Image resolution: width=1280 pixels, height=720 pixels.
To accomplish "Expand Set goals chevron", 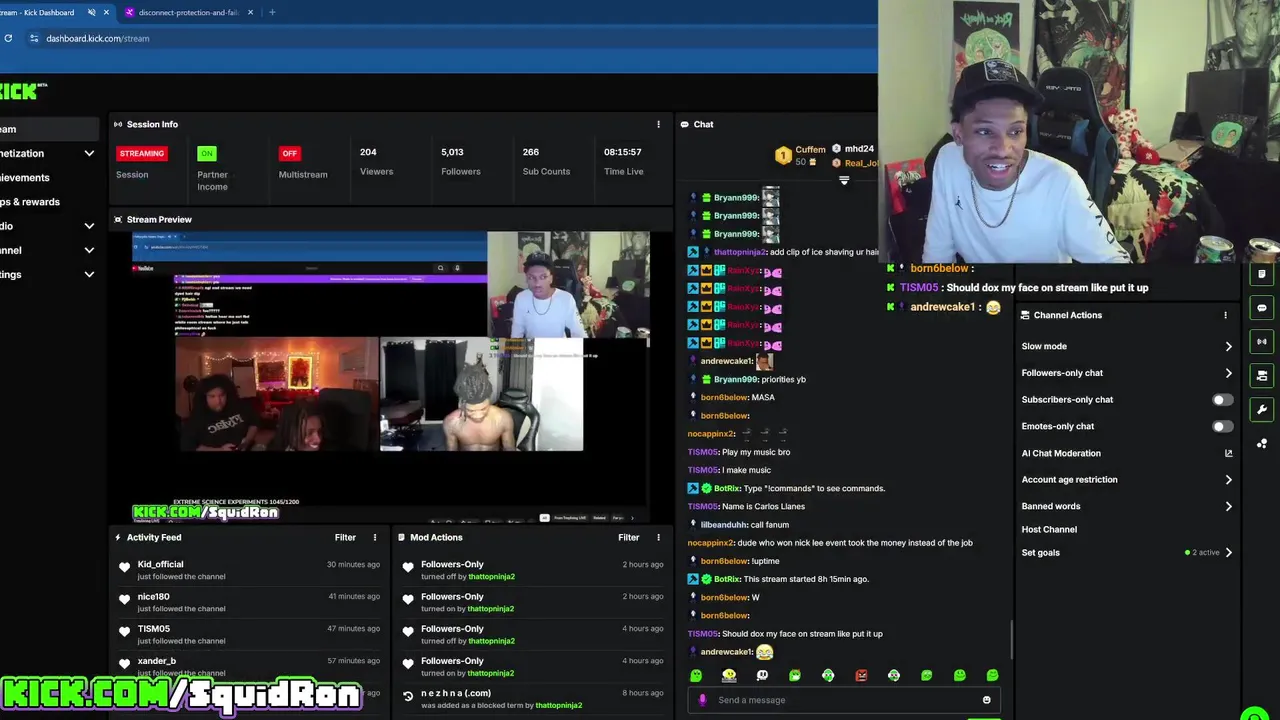I will [1228, 552].
